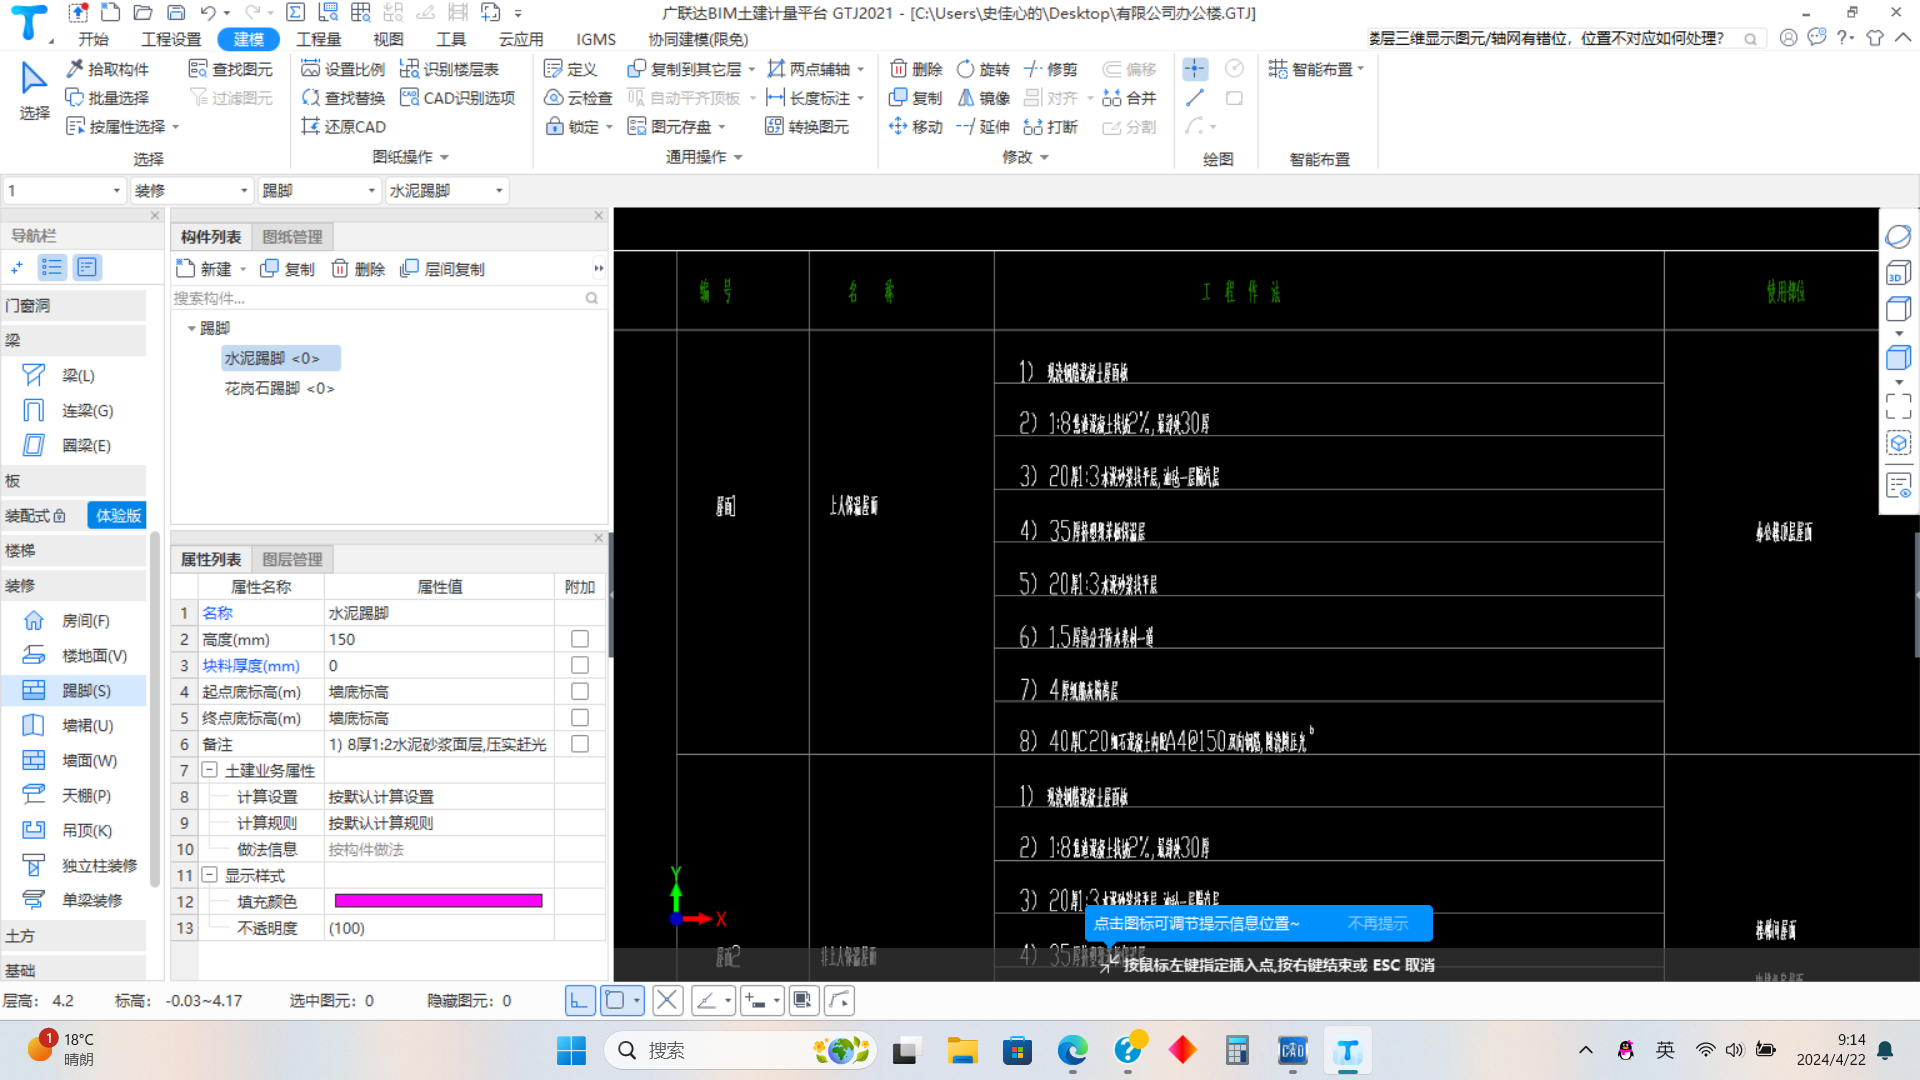
Task: Open Microsoft Edge from taskbar
Action: (x=1072, y=1051)
